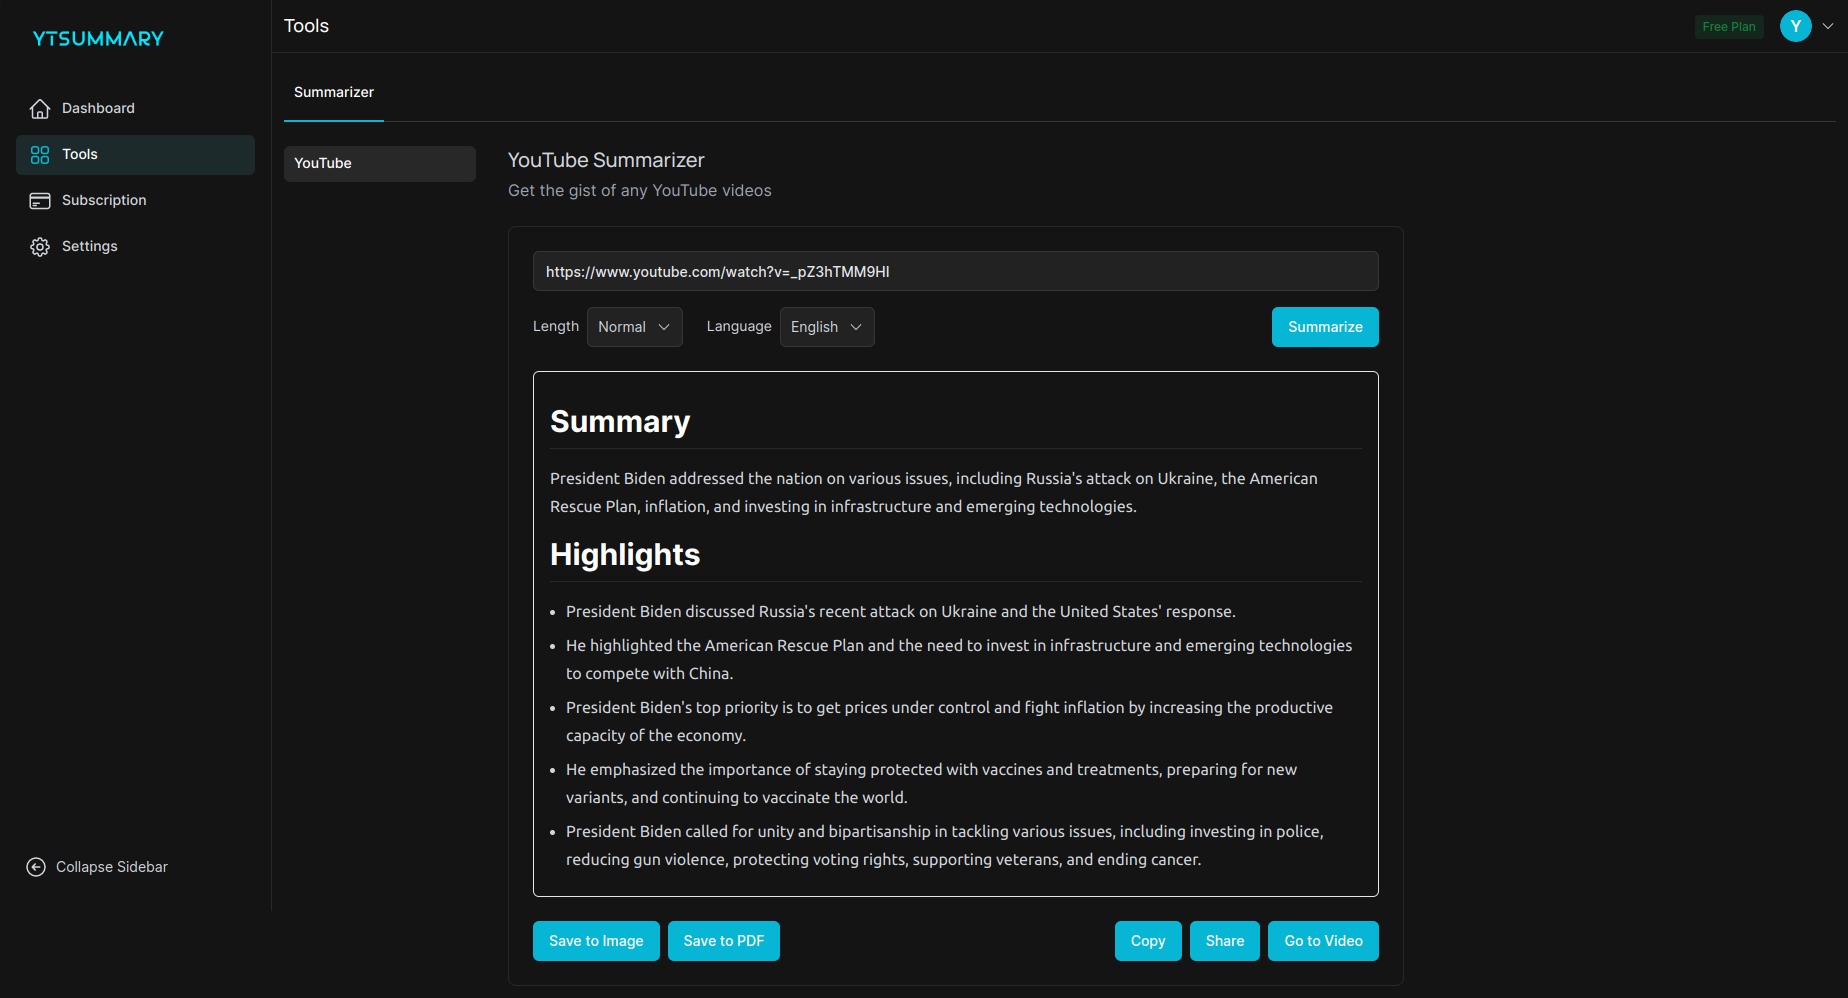Screen dimensions: 1848x998
Task: Click the Settings gear icon
Action: 40,246
